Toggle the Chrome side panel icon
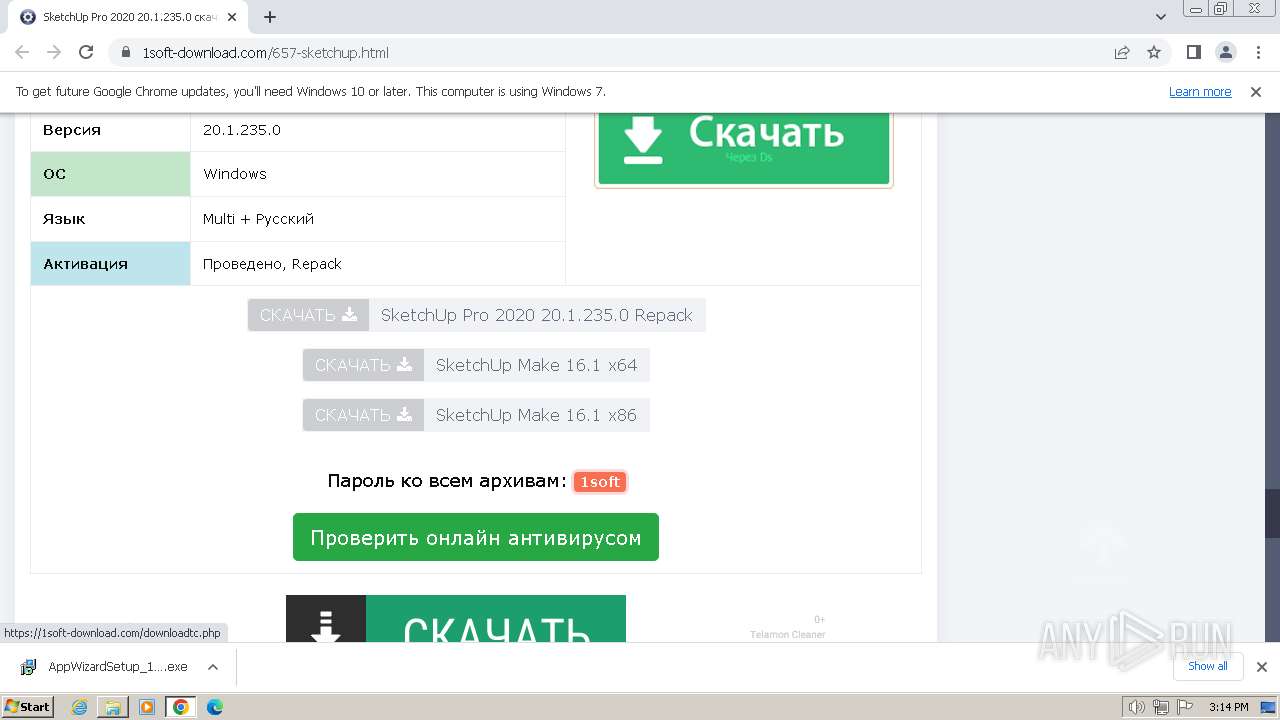This screenshot has width=1280, height=720. (x=1193, y=53)
